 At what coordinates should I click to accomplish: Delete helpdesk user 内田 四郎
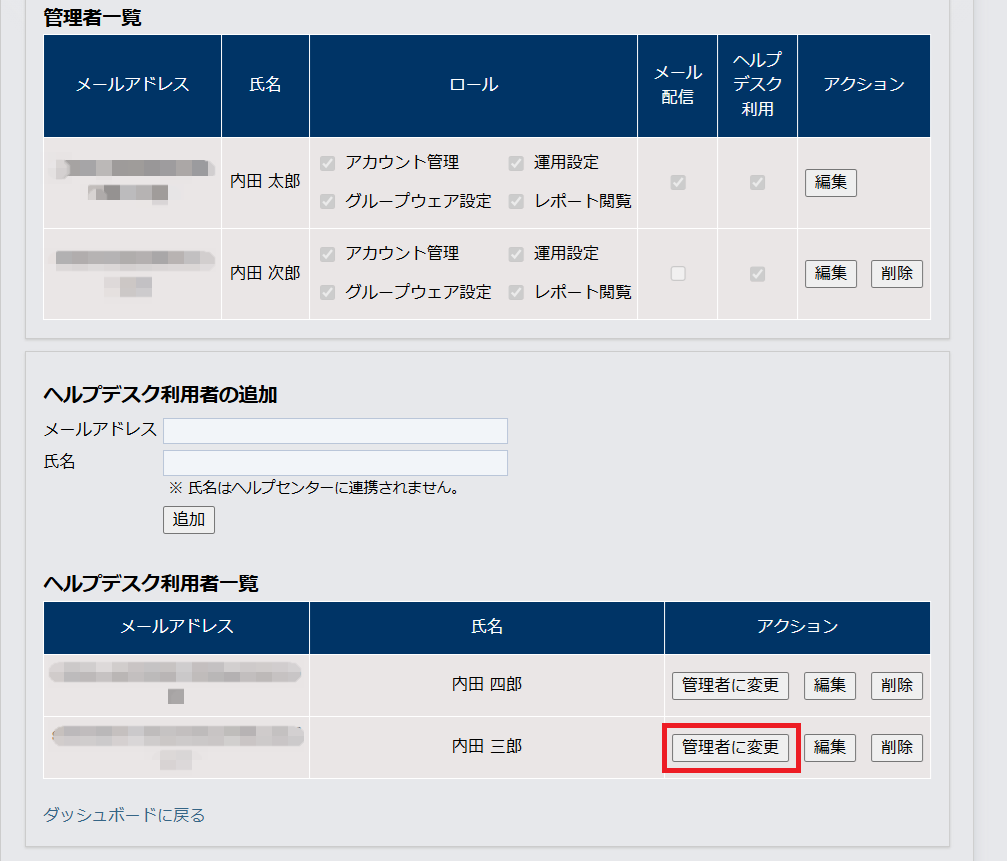click(x=897, y=685)
